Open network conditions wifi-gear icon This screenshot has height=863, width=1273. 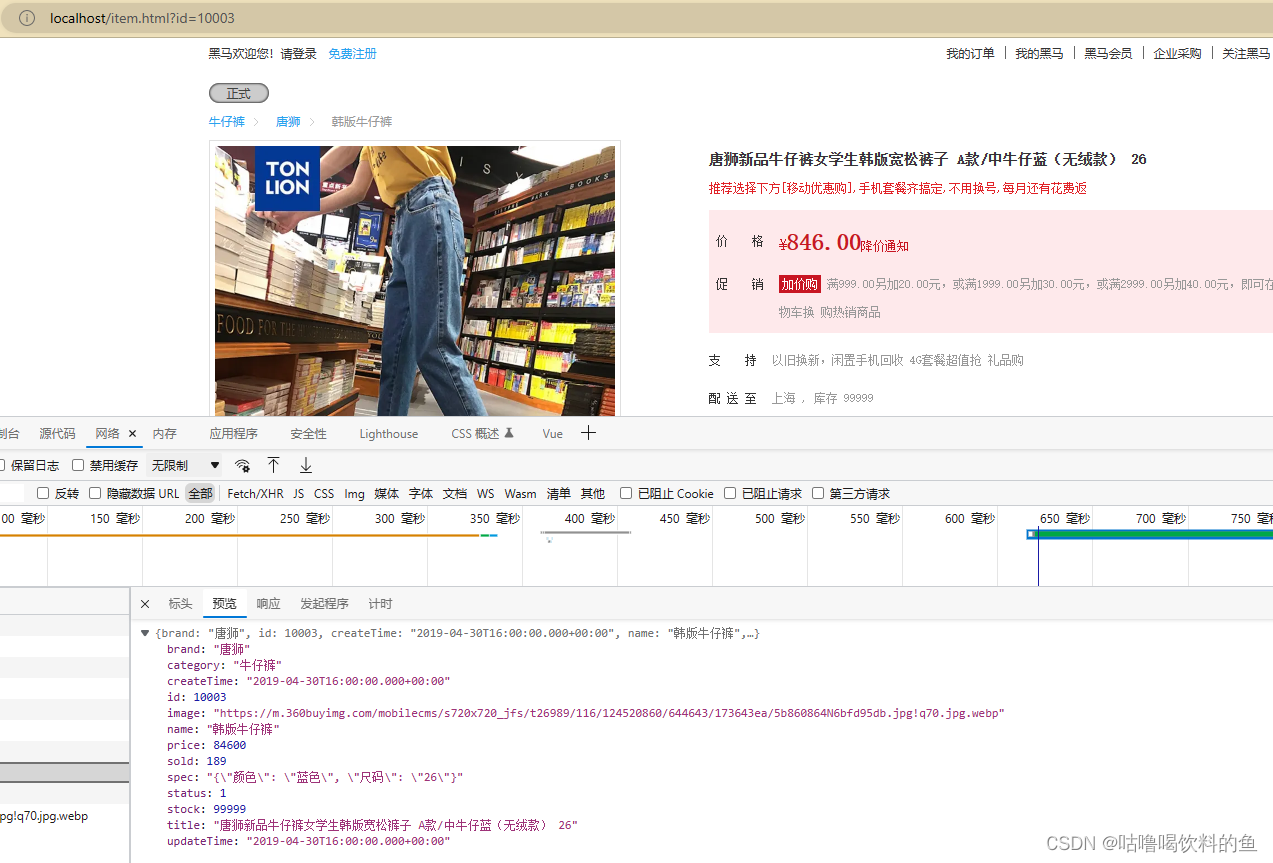pos(242,465)
